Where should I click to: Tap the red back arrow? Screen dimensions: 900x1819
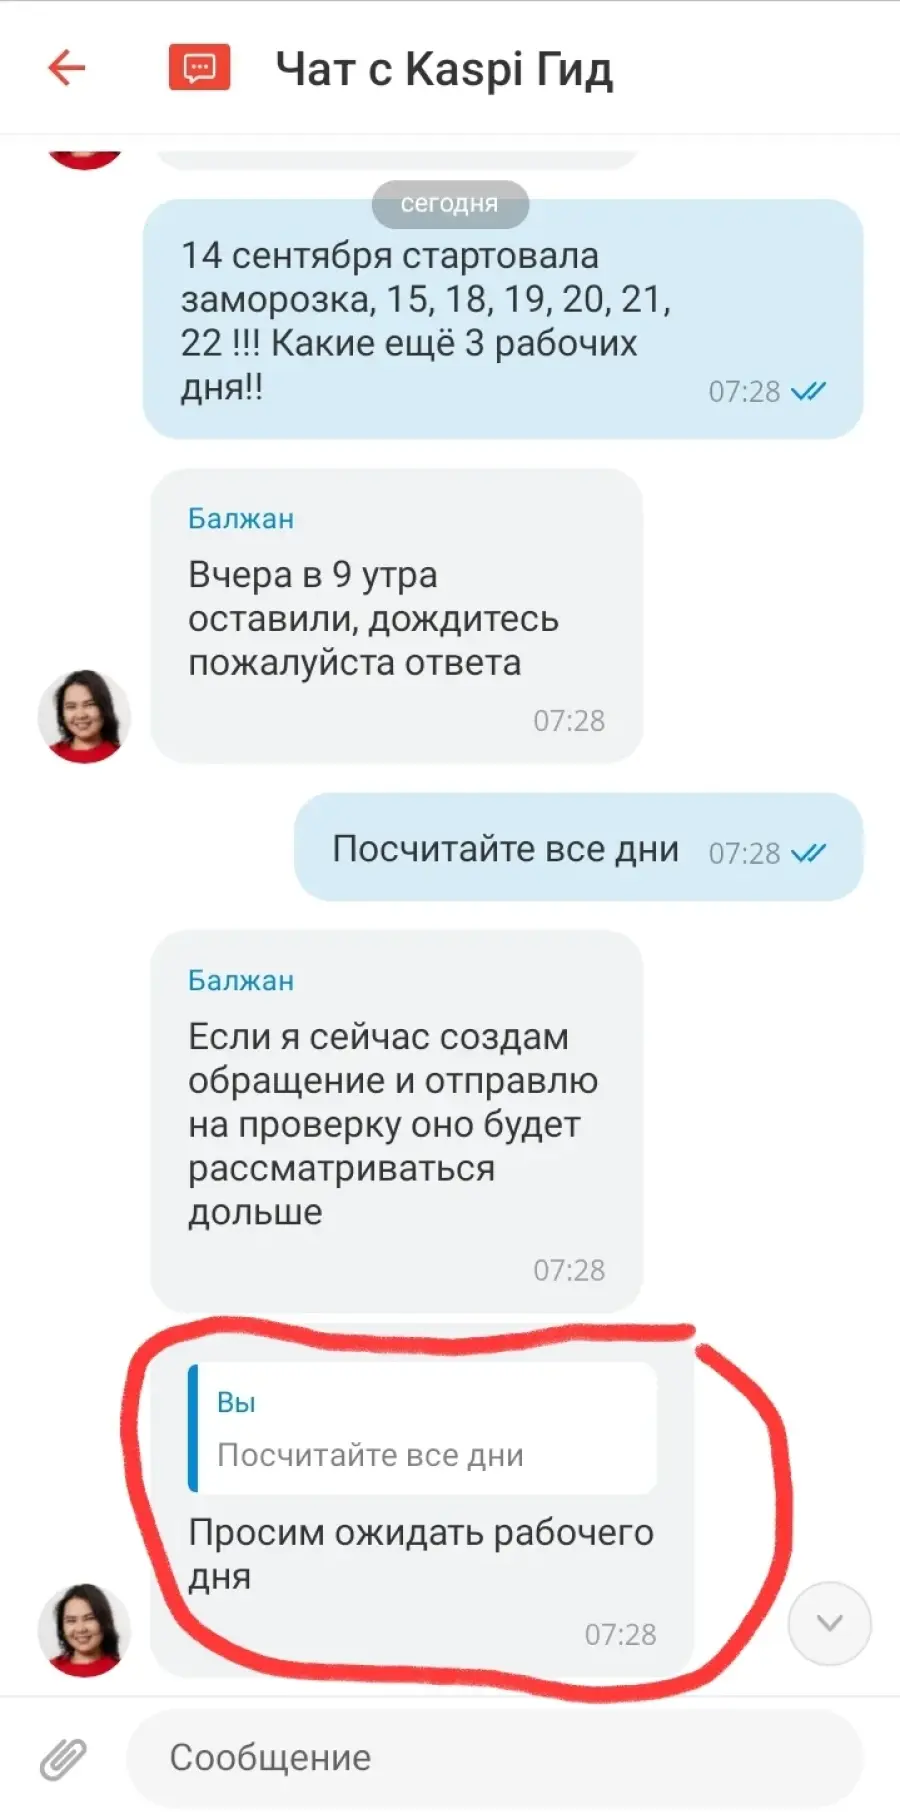click(67, 68)
